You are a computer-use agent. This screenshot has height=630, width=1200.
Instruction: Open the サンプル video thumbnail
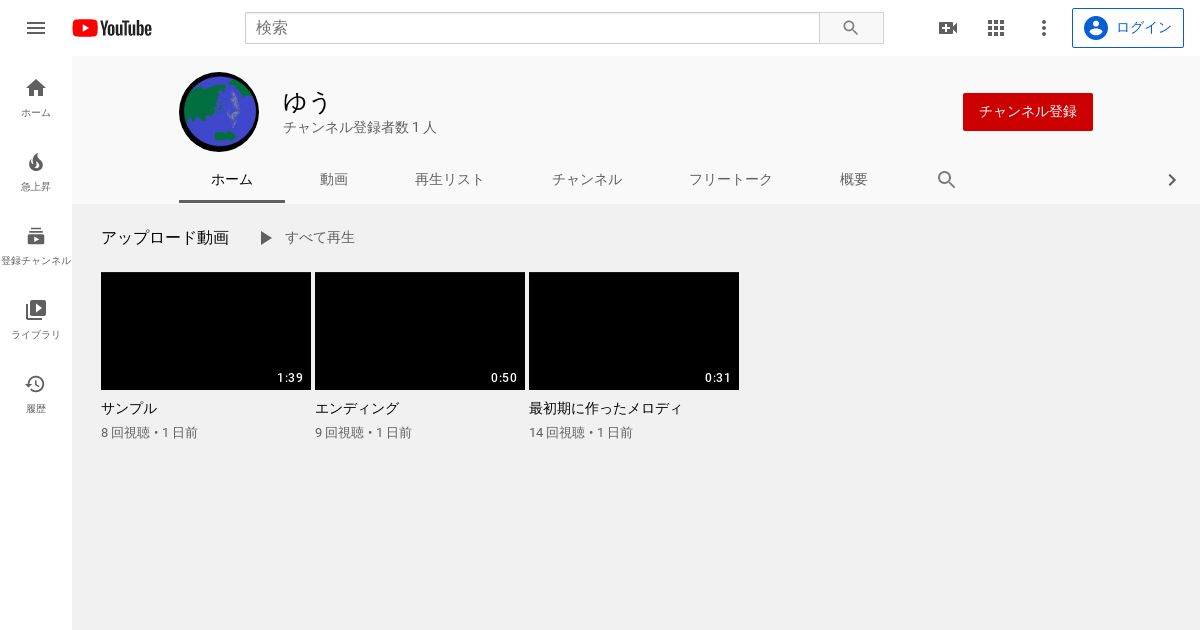206,331
